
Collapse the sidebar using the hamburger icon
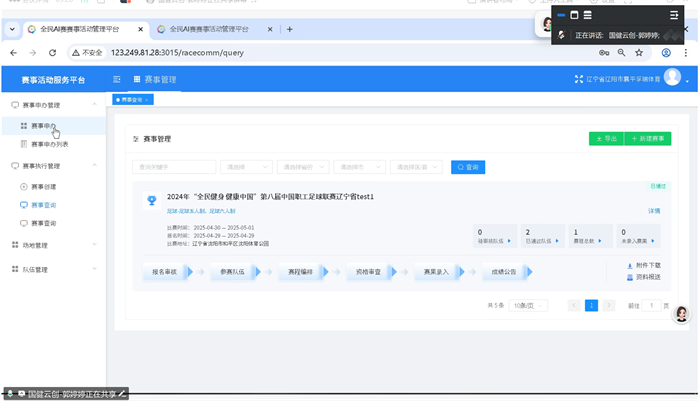(x=117, y=79)
